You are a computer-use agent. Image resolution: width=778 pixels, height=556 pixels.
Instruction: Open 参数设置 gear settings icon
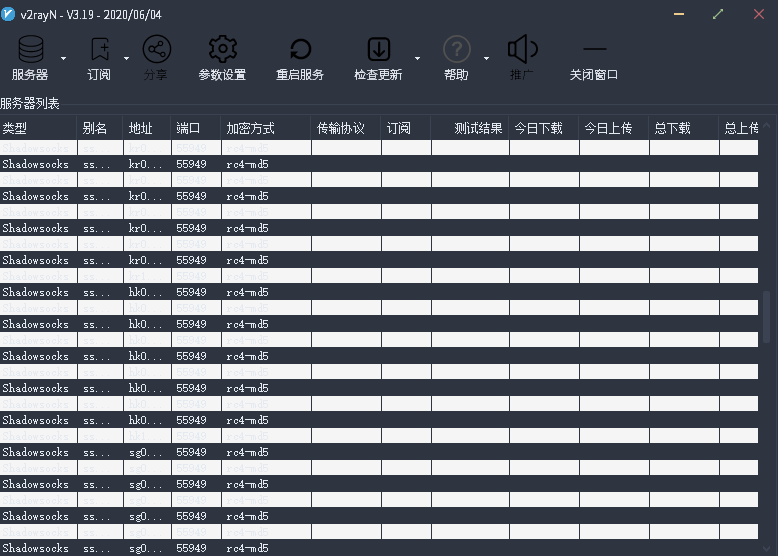point(222,49)
